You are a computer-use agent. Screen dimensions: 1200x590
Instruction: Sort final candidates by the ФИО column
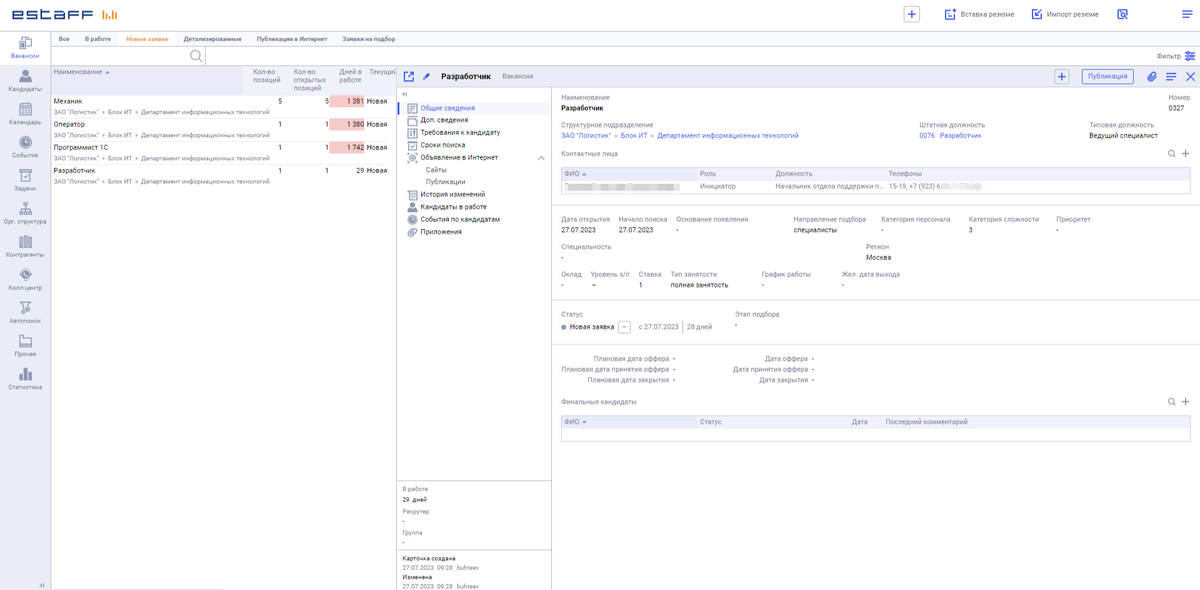coord(575,422)
